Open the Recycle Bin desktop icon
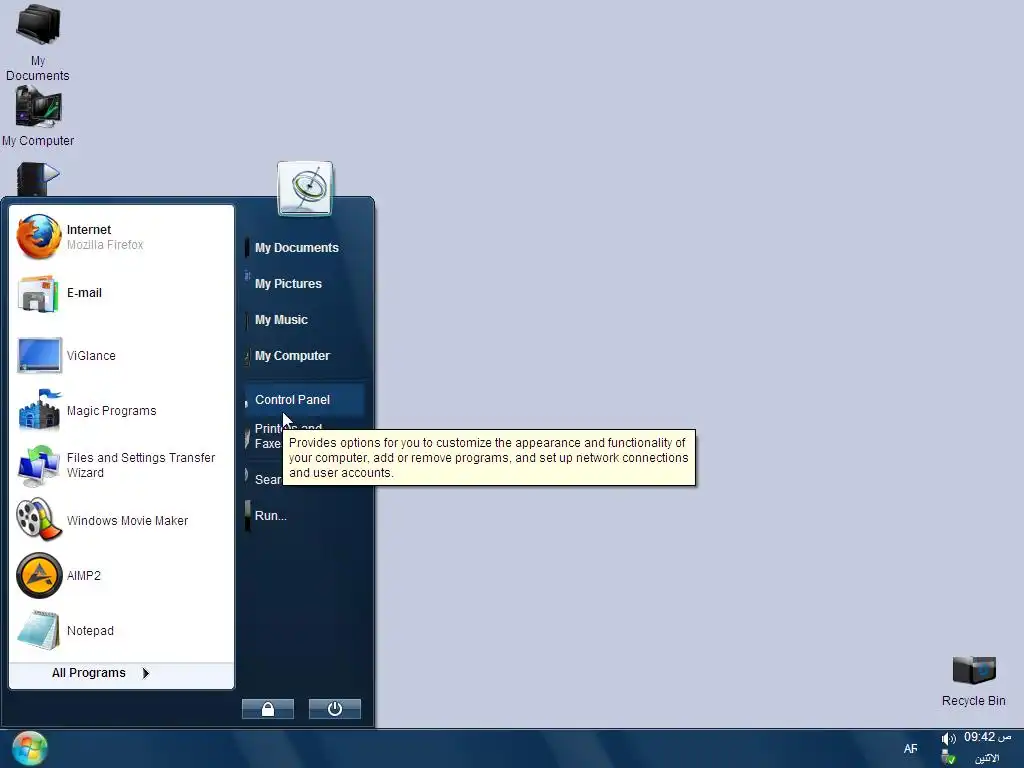 point(974,671)
